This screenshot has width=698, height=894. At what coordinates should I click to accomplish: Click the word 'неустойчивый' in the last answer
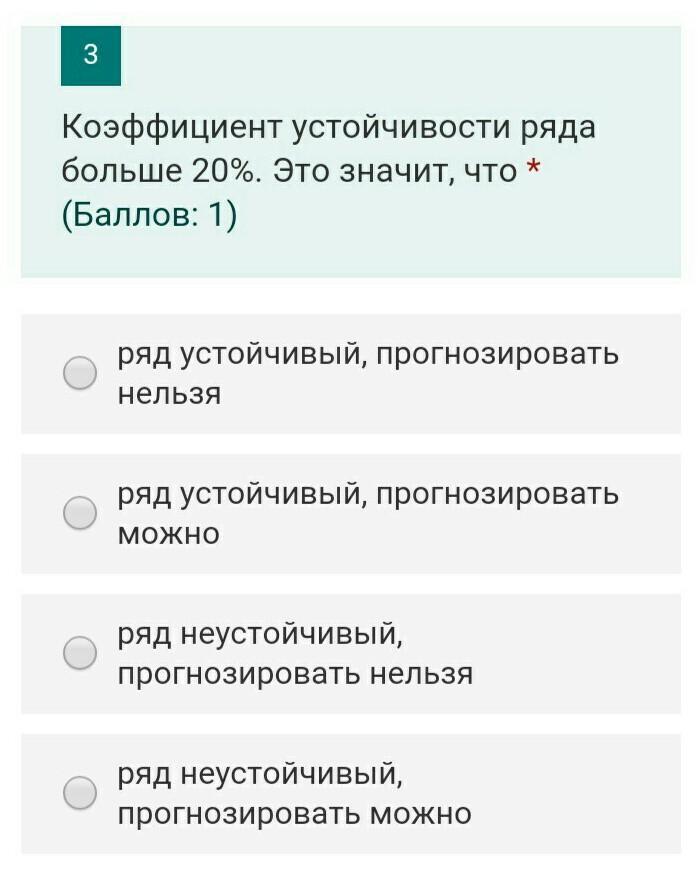[x=292, y=775]
